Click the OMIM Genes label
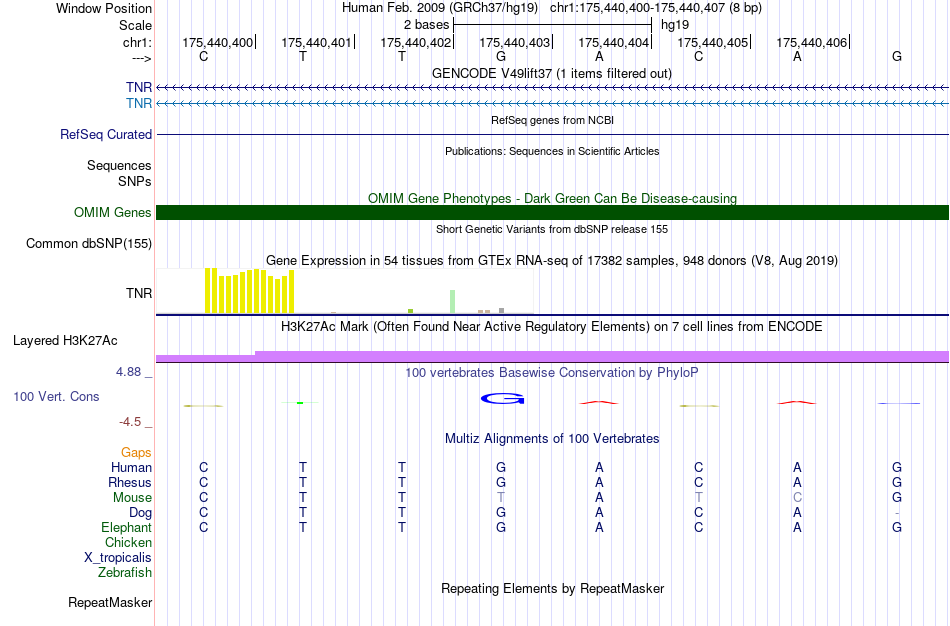This screenshot has width=950, height=626. [113, 212]
